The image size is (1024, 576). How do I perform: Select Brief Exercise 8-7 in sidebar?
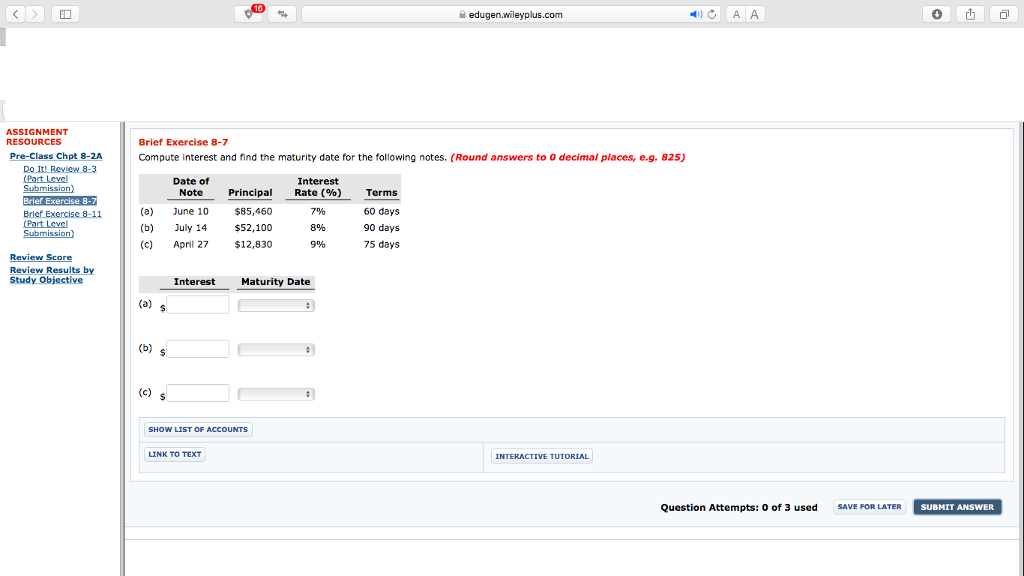(x=60, y=201)
